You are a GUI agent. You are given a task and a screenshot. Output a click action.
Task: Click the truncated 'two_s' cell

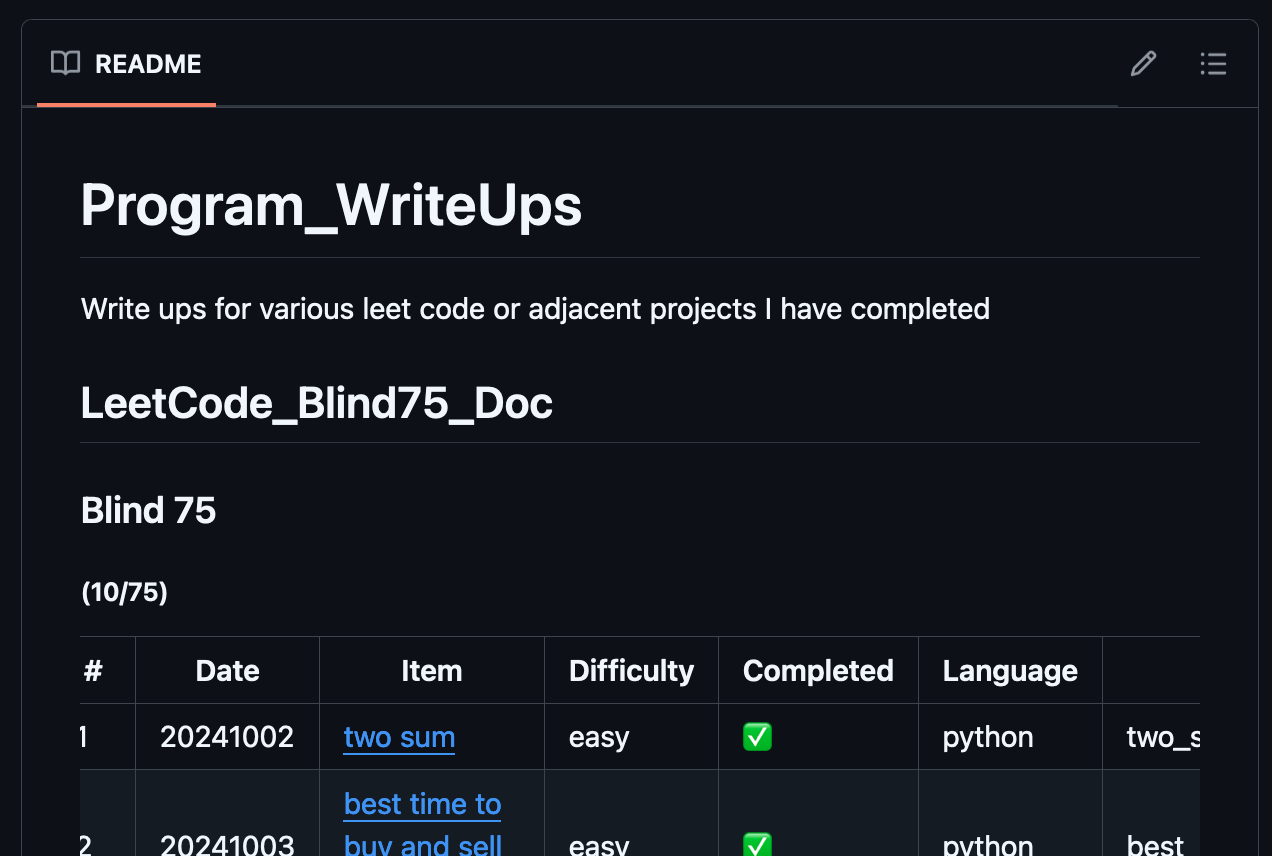pyautogui.click(x=1163, y=737)
